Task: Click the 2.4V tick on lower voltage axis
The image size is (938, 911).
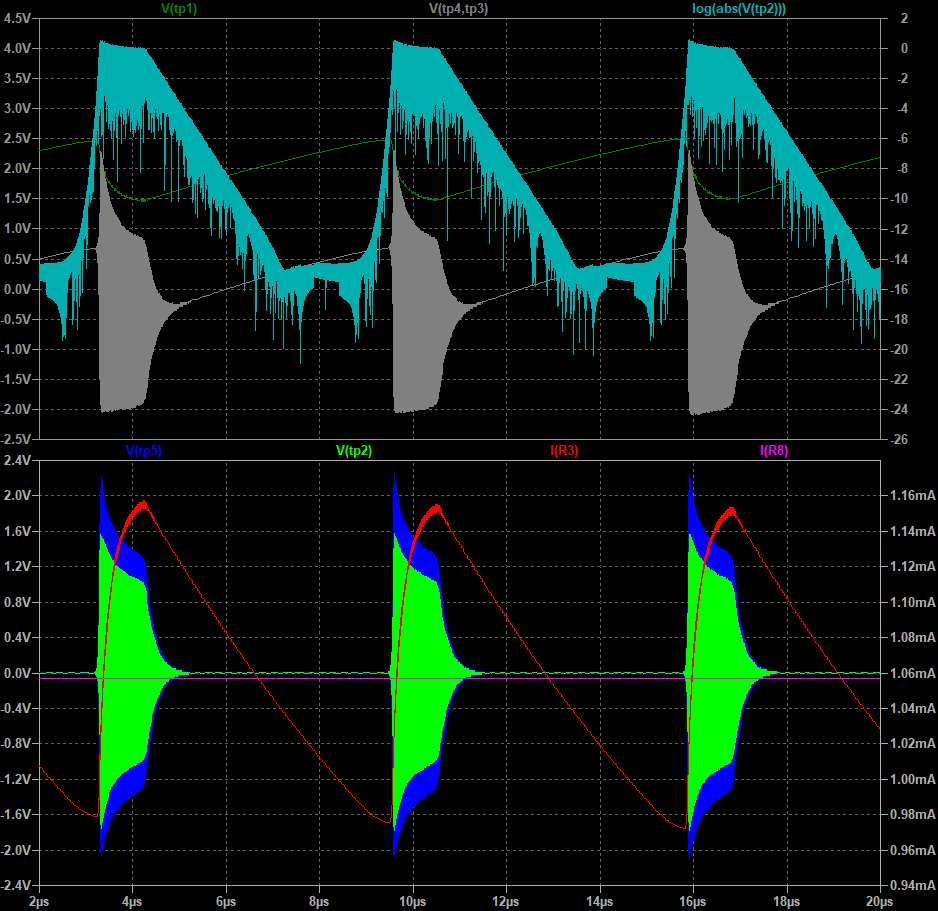Action: tap(18, 460)
